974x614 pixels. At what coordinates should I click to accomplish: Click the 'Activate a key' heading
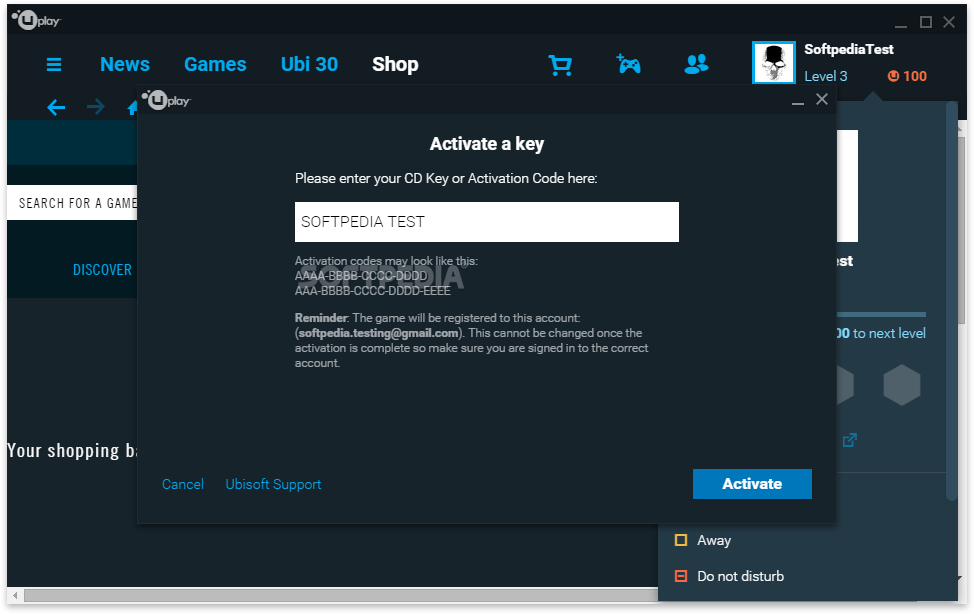[487, 144]
